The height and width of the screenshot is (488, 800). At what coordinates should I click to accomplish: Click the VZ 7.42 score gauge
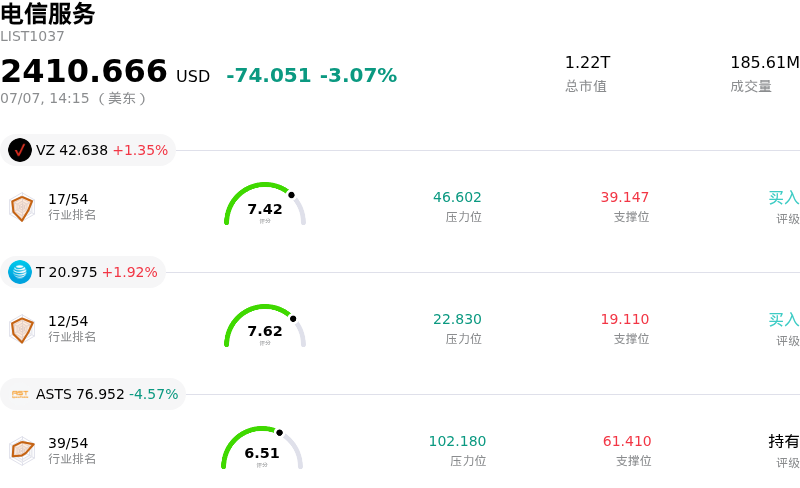(x=265, y=204)
